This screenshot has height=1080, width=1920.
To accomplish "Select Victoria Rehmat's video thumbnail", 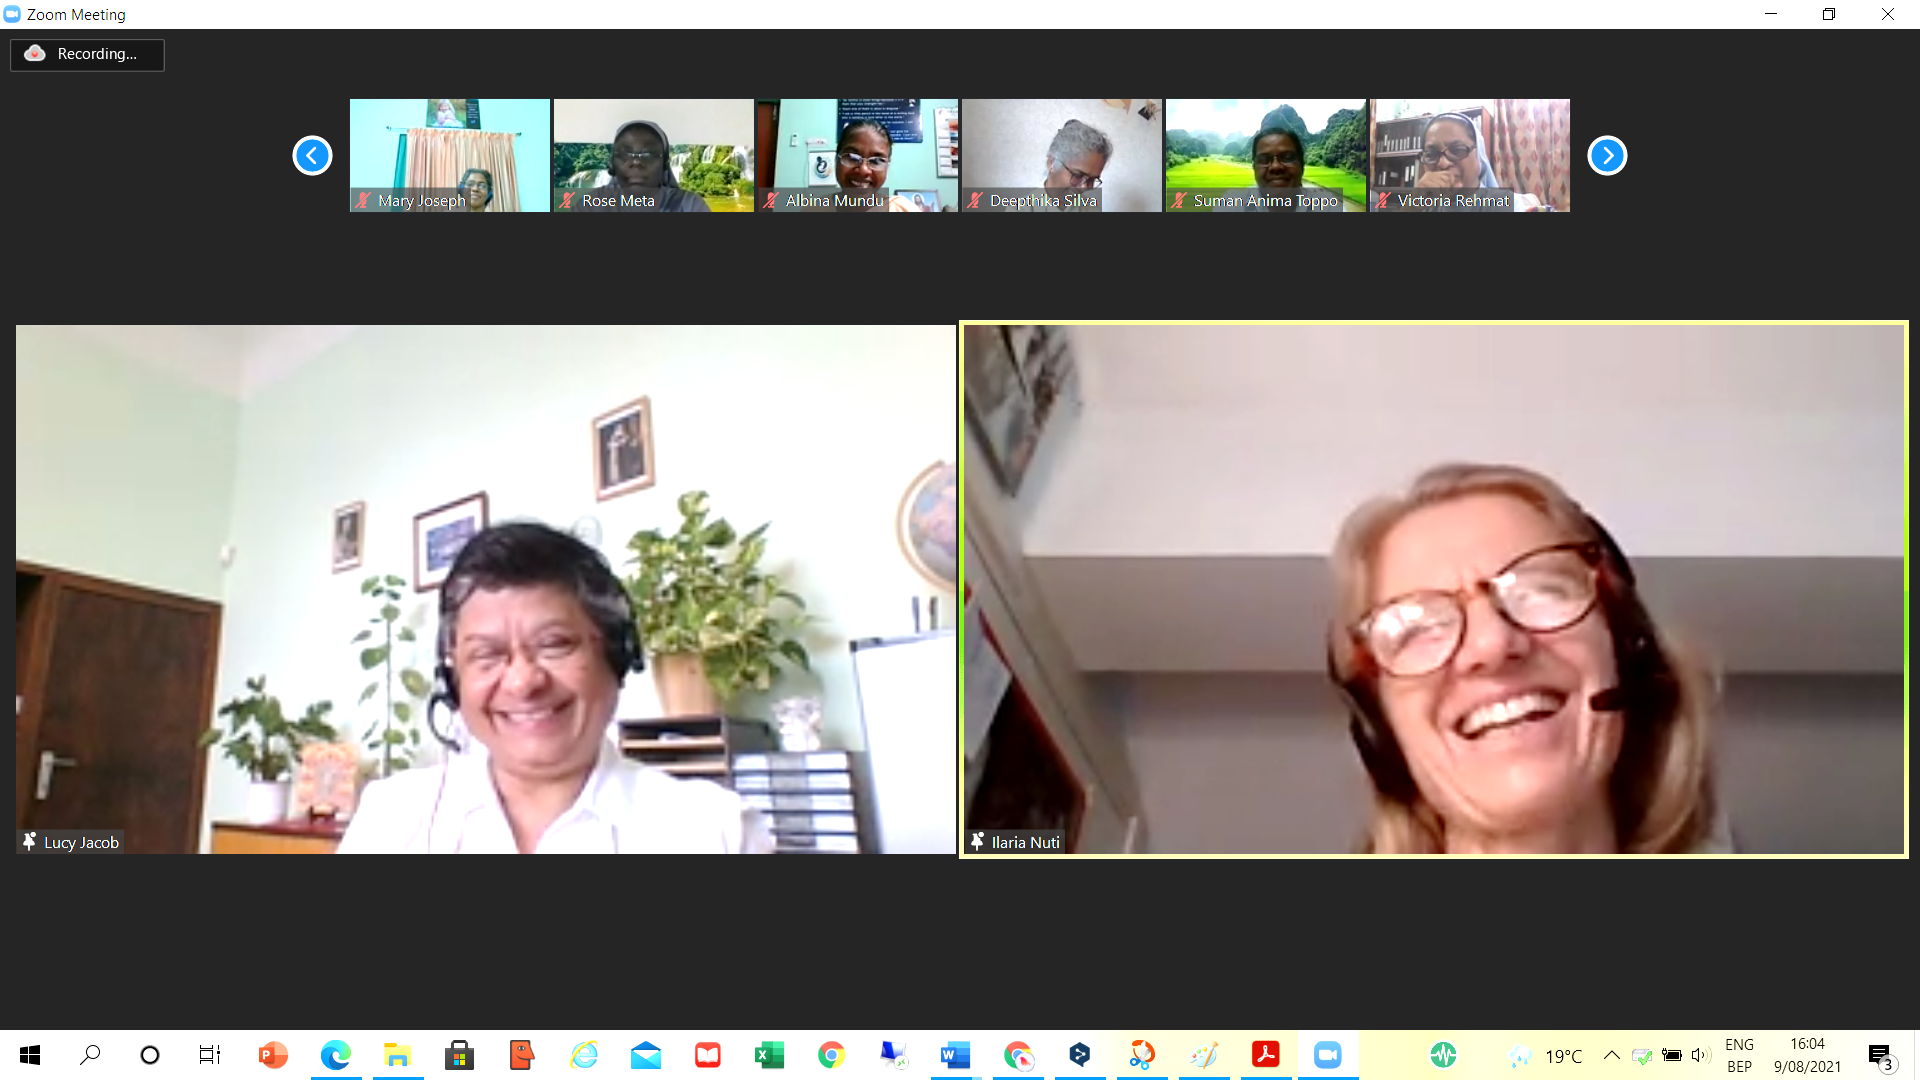I will 1469,154.
